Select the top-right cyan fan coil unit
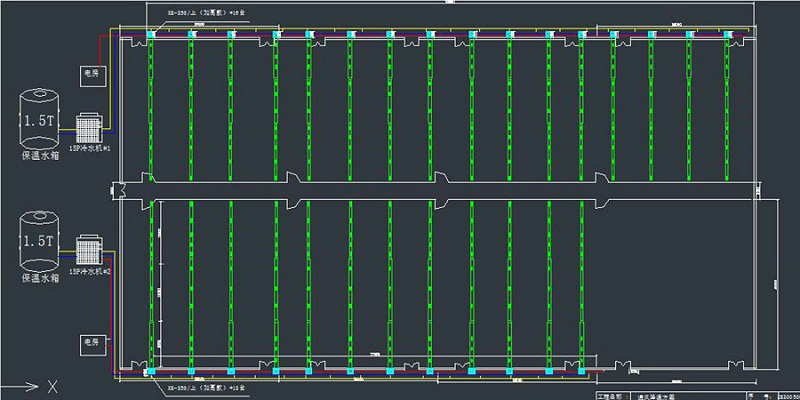 [x=727, y=37]
